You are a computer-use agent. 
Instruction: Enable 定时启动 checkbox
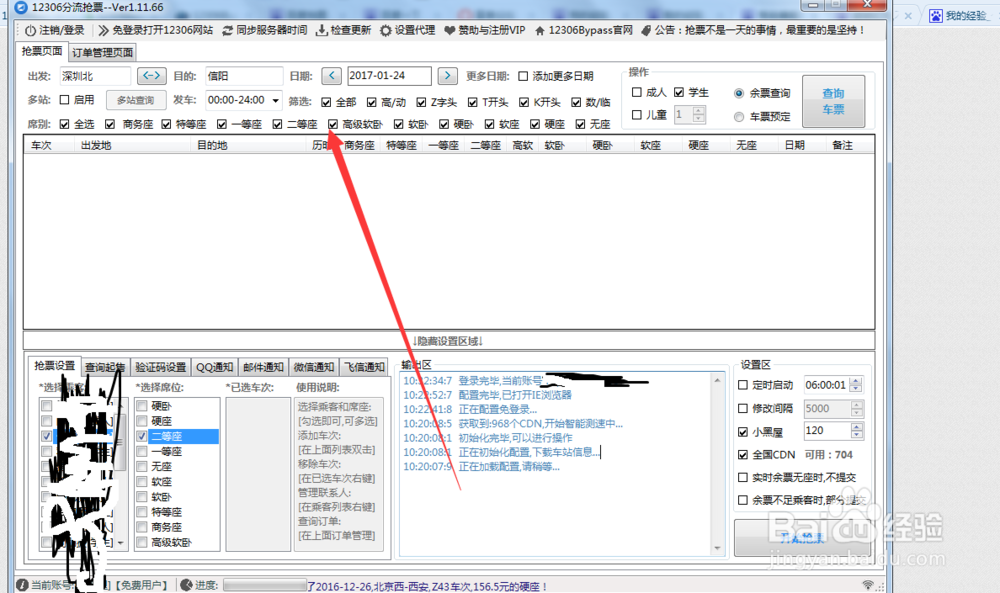click(743, 385)
